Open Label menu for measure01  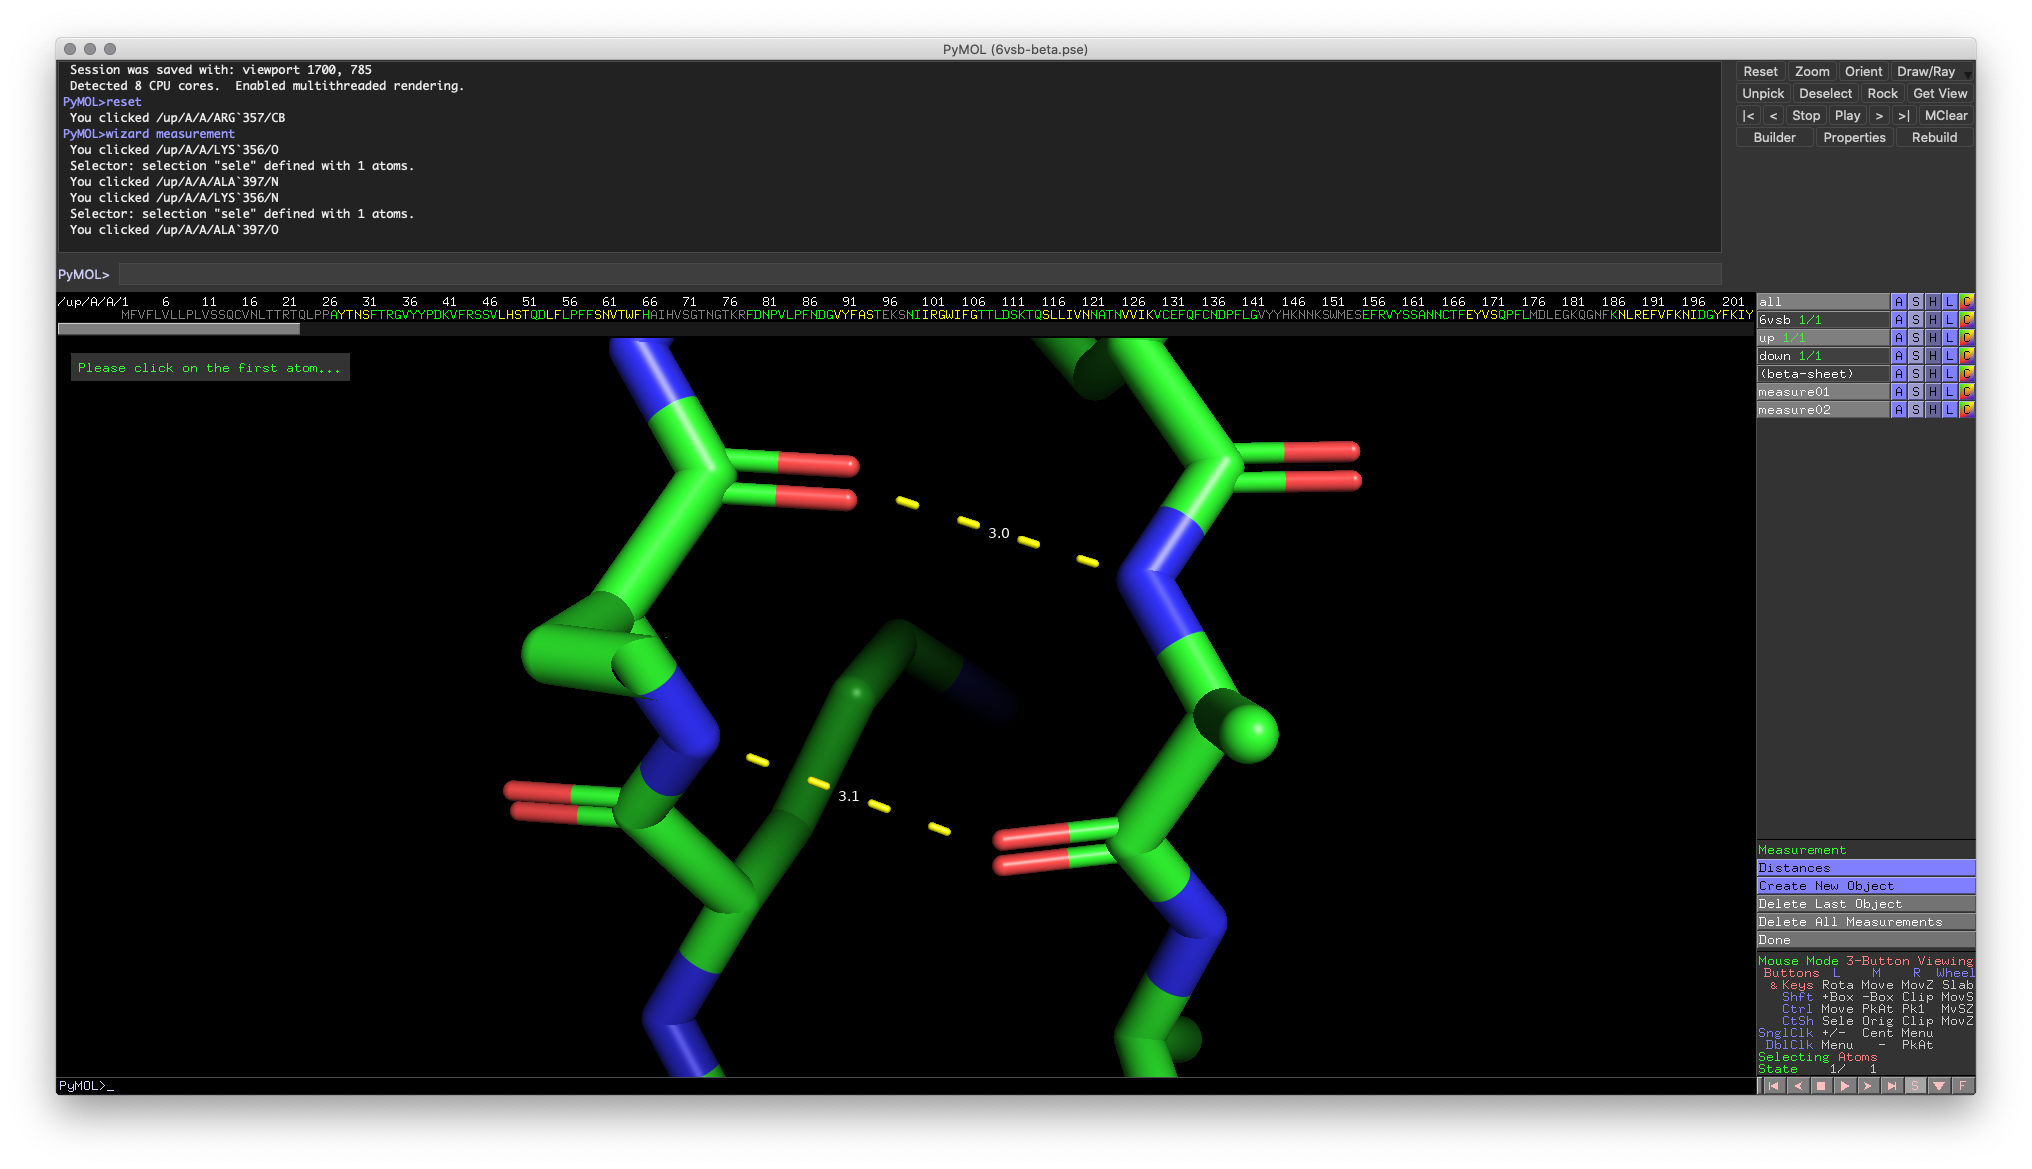1949,392
